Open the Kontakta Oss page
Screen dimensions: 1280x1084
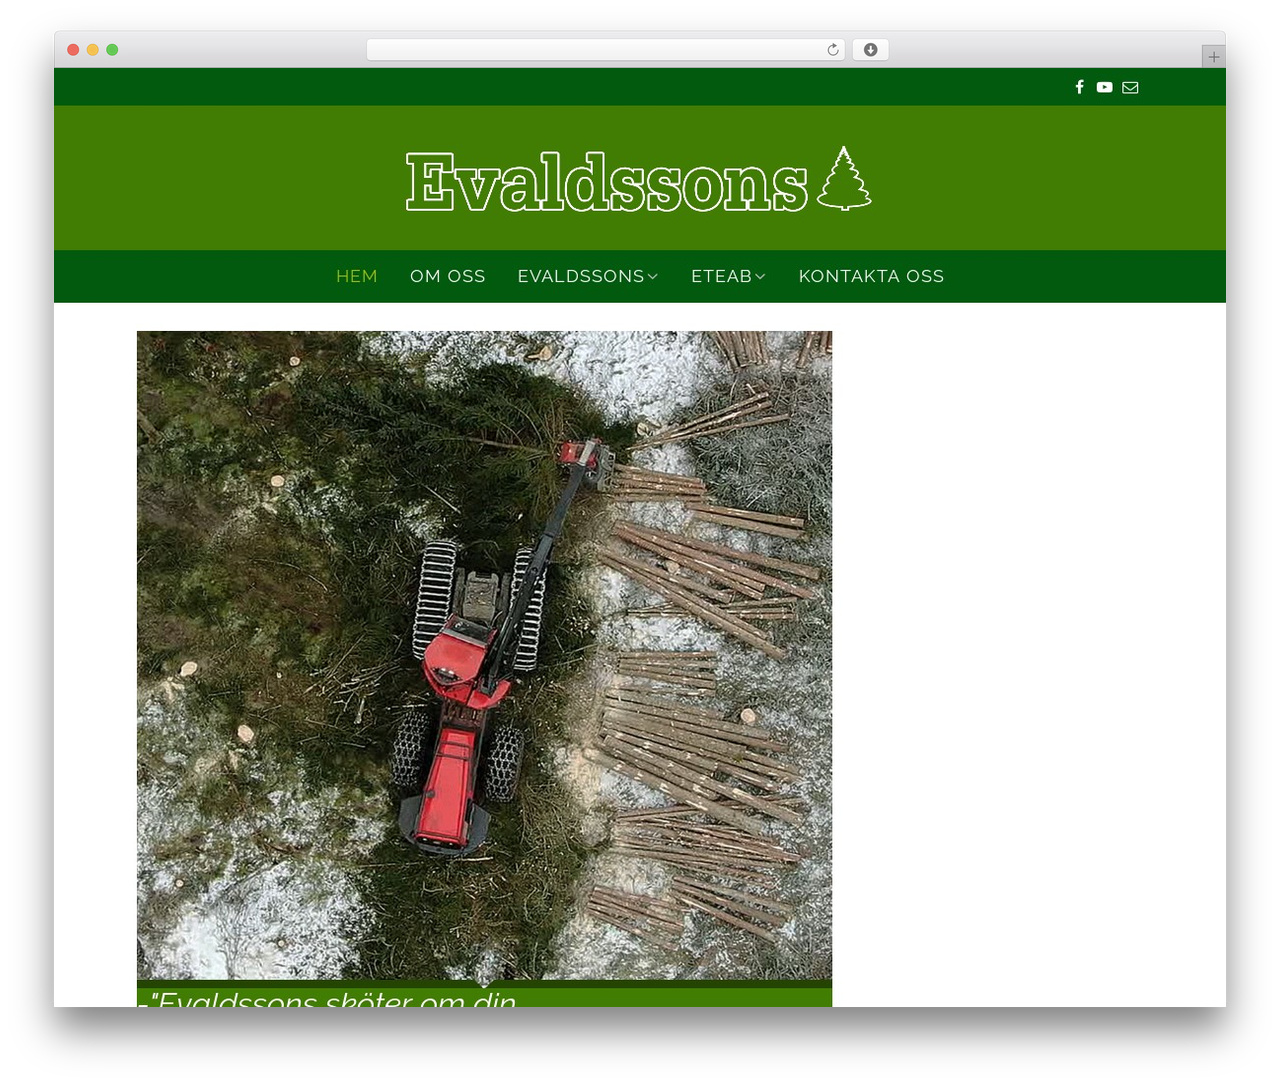pos(871,276)
